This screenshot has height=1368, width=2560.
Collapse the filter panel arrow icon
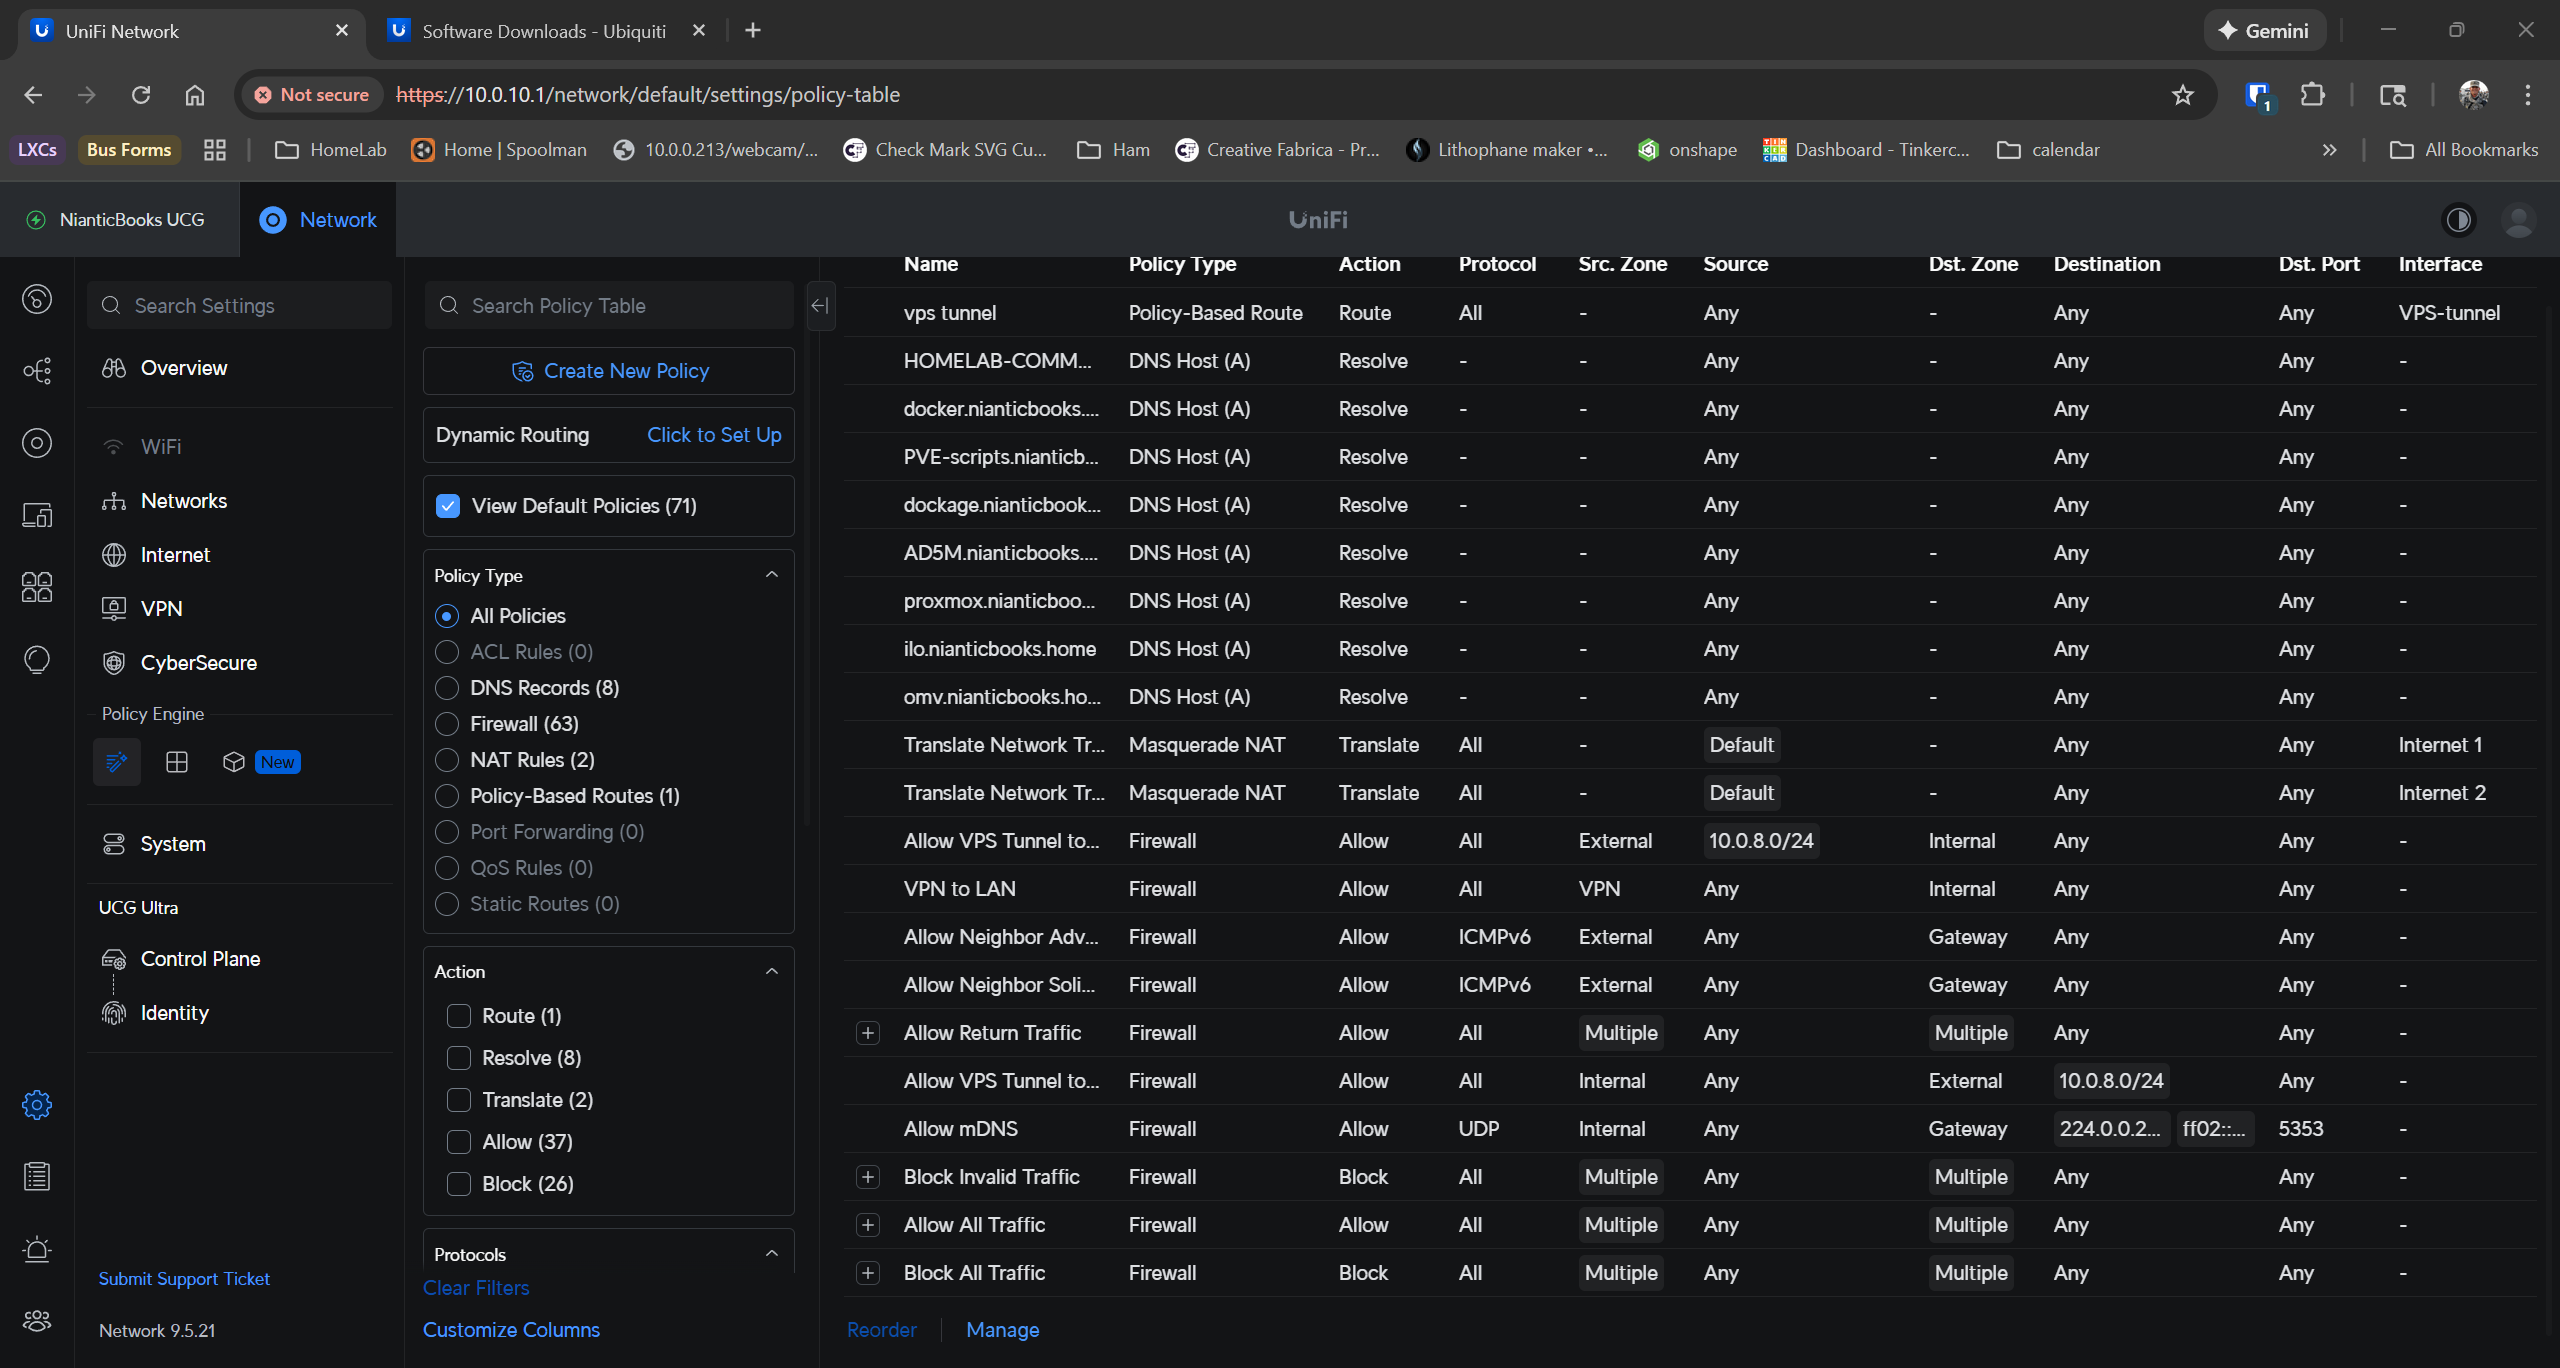(820, 306)
